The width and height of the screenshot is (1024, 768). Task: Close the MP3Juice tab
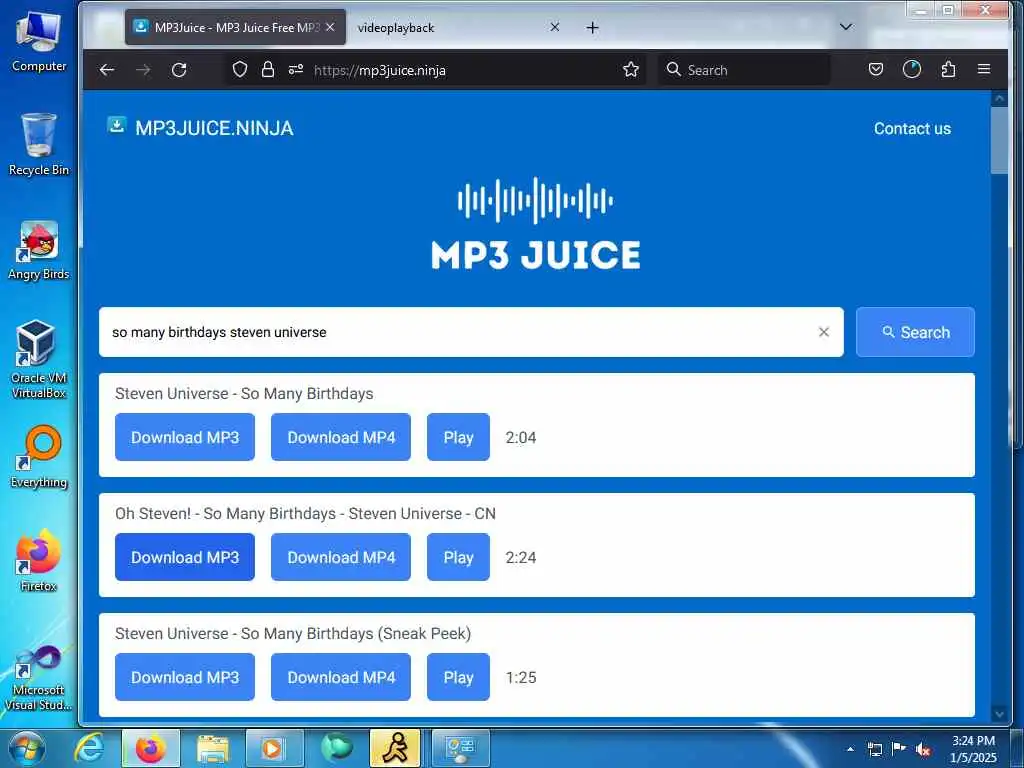pos(330,27)
